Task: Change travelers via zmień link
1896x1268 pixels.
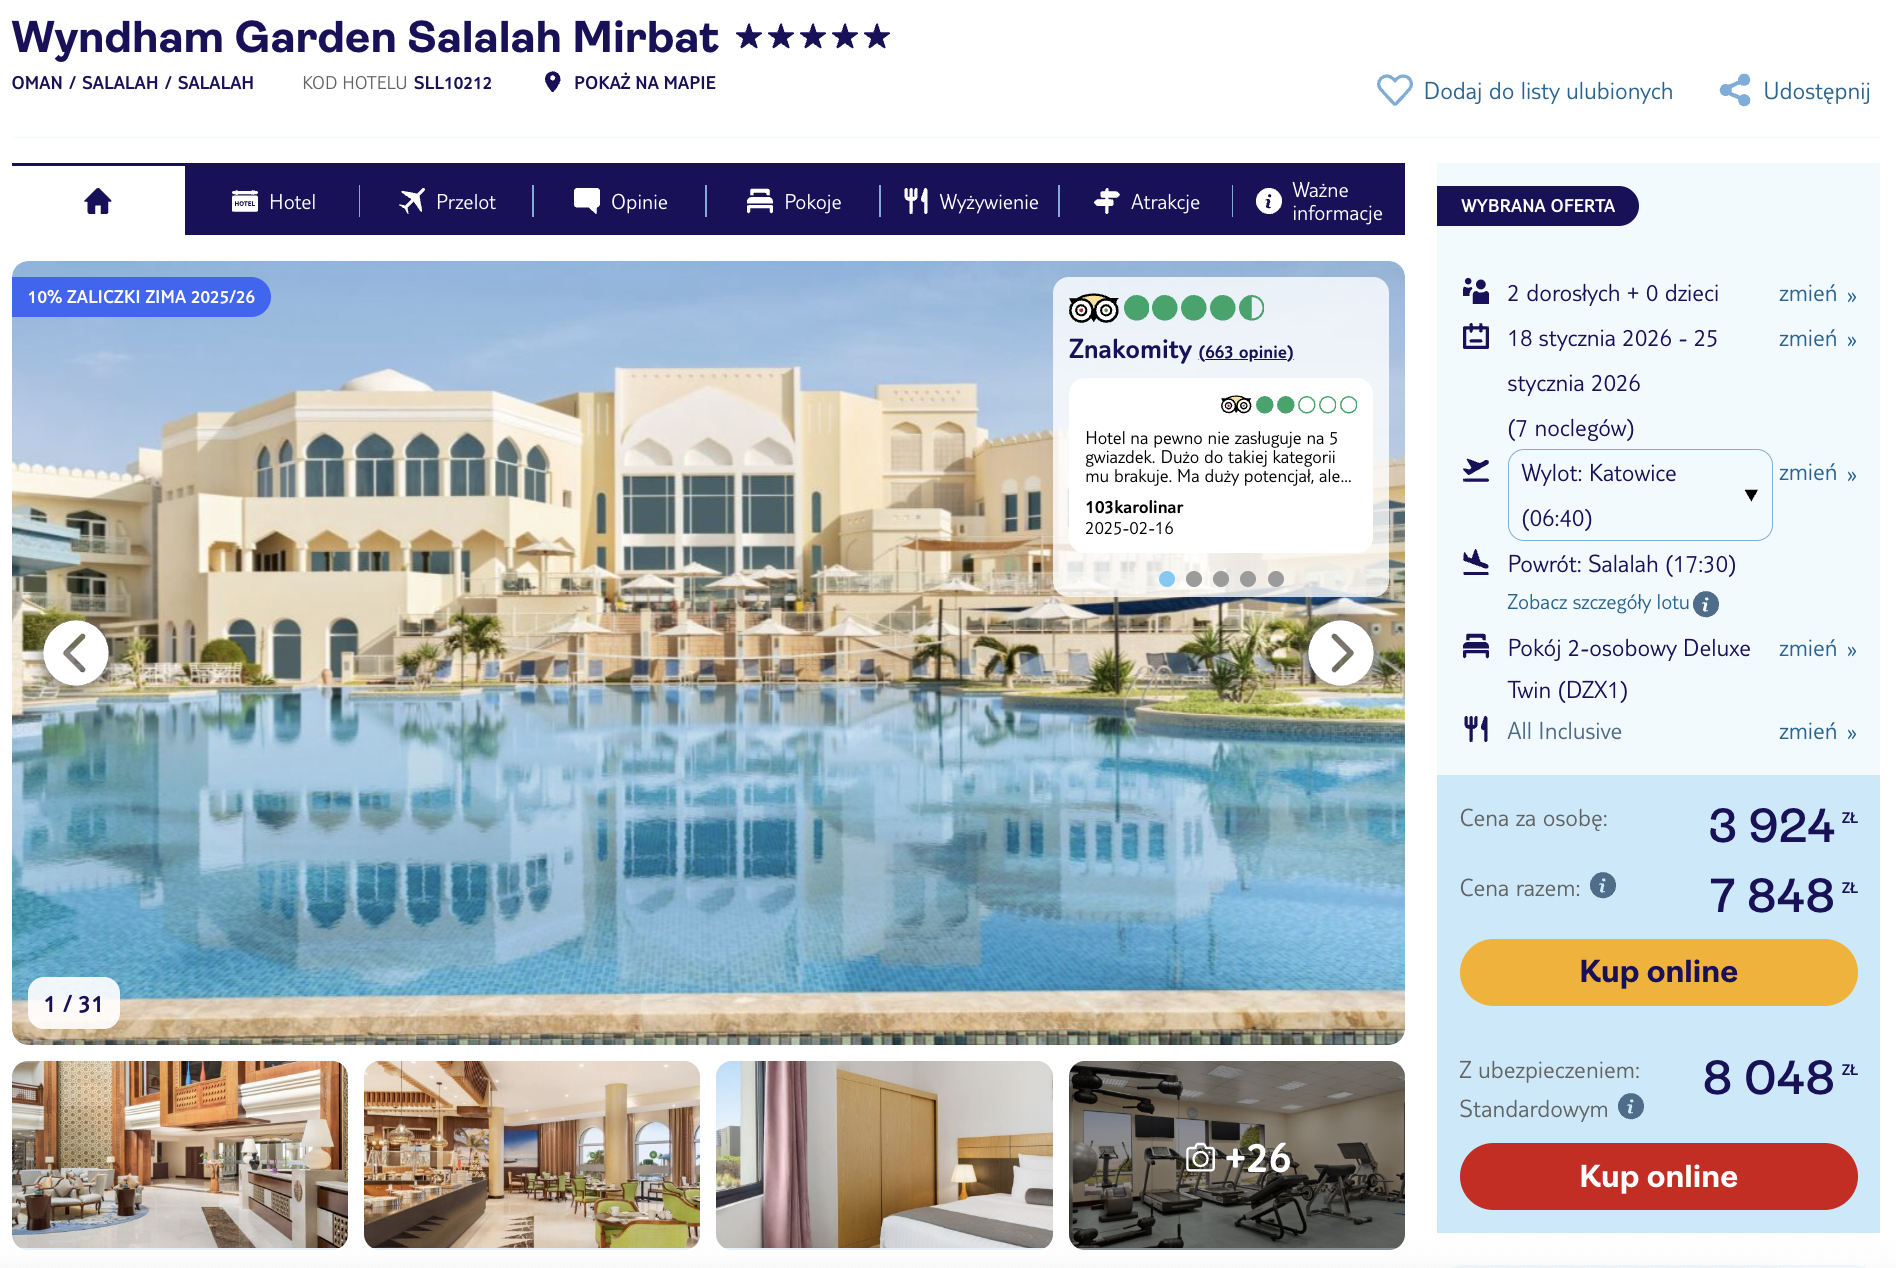Action: coord(1817,294)
